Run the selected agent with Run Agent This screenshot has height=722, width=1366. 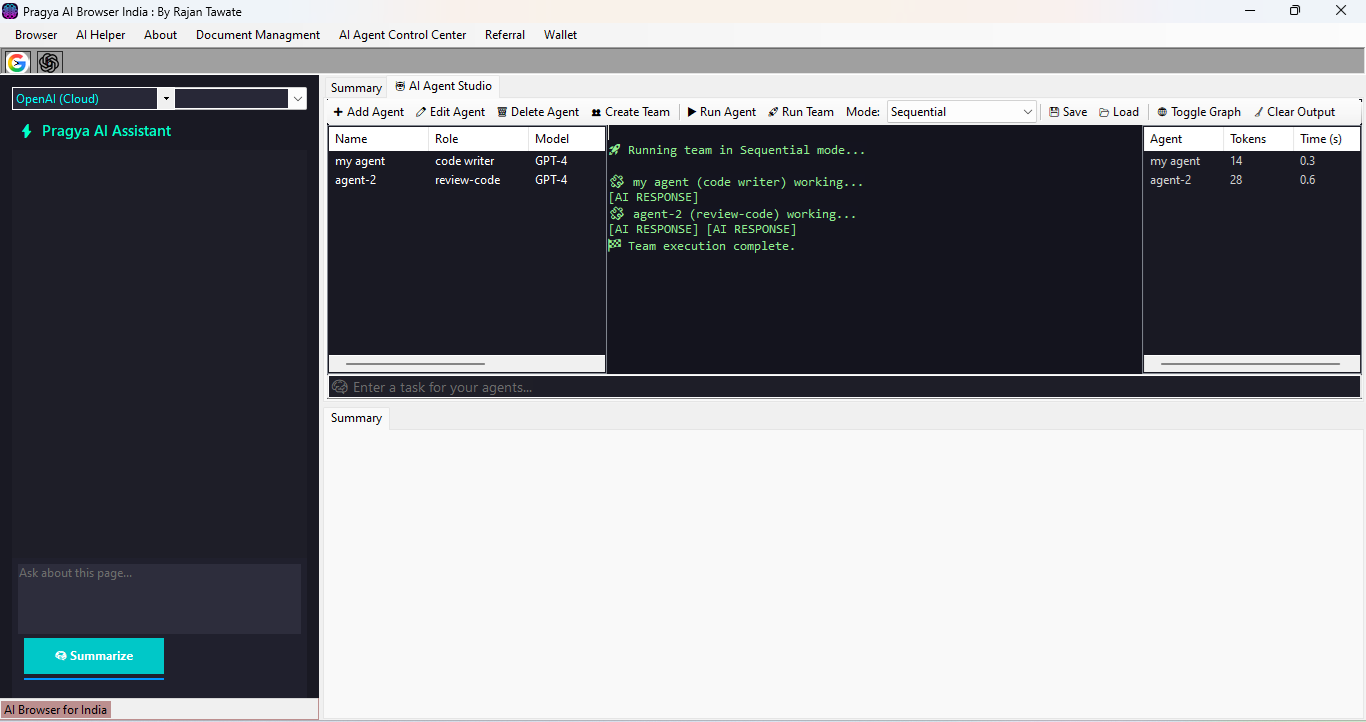721,112
